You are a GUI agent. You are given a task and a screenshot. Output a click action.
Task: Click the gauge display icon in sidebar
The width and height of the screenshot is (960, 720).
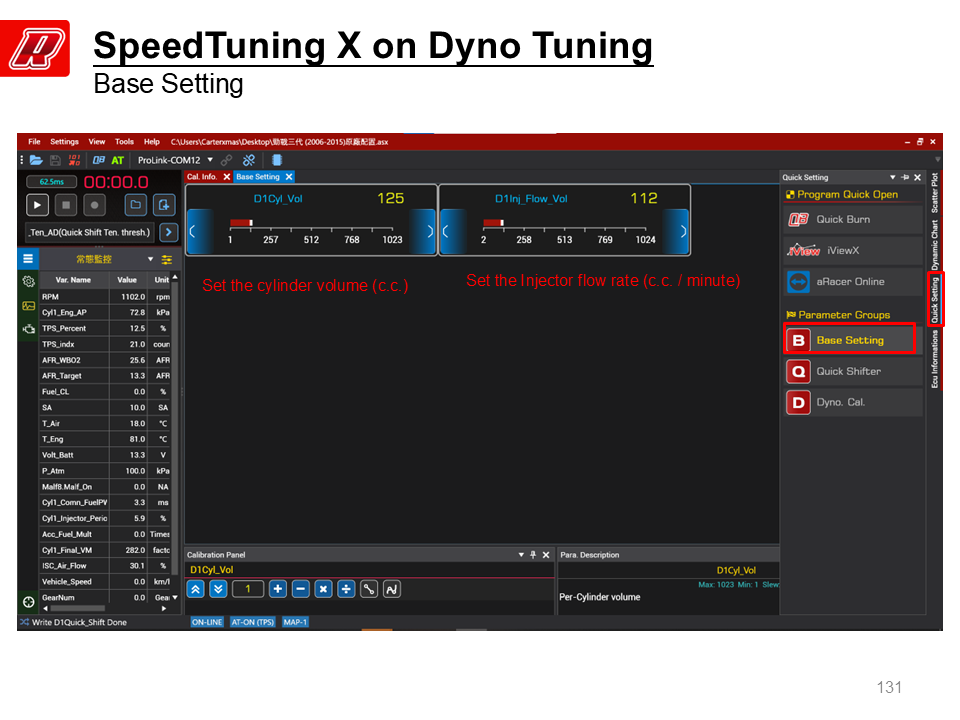[28, 306]
